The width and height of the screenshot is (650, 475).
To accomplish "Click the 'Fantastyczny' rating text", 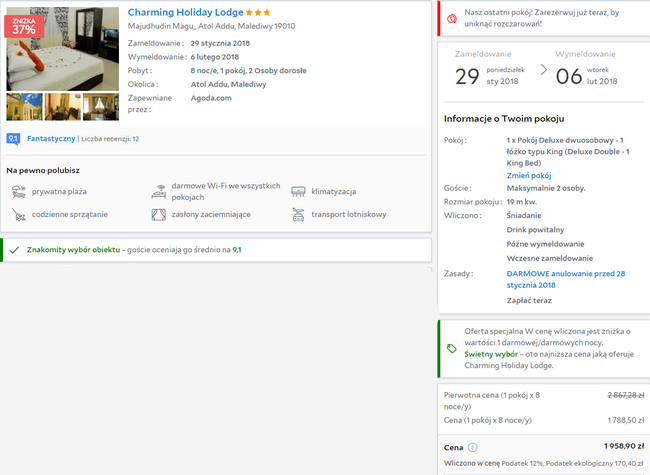I will click(49, 139).
